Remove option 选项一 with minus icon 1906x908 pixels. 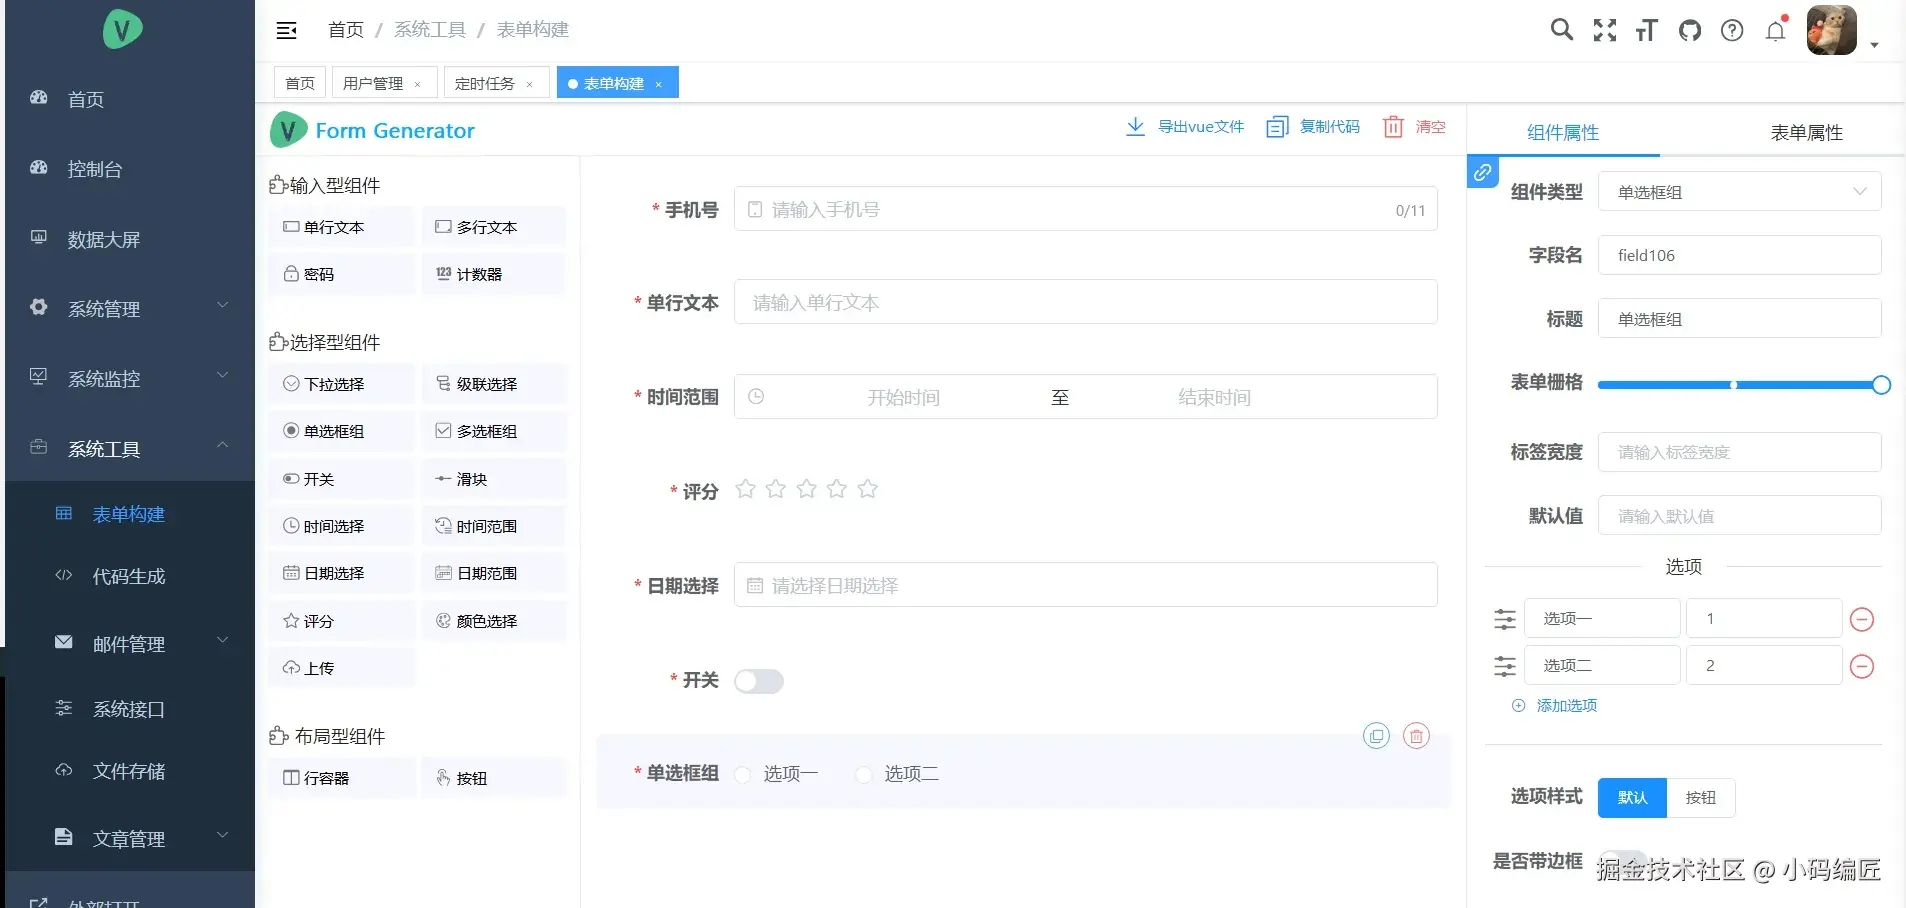pyautogui.click(x=1862, y=620)
